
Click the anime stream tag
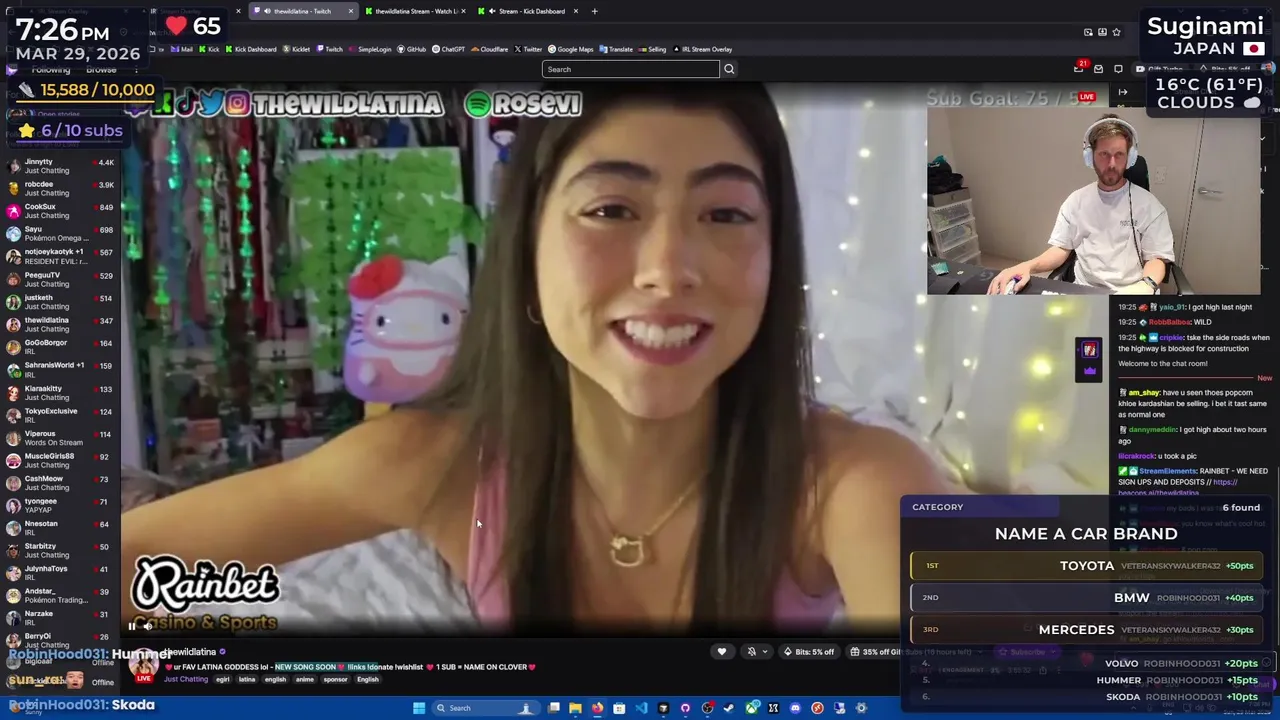305,680
